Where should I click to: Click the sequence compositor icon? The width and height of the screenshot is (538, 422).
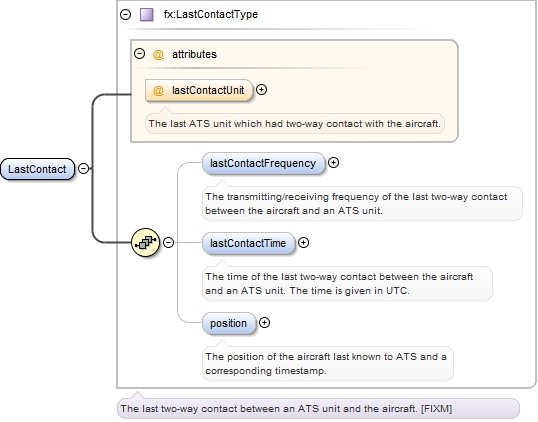click(145, 243)
